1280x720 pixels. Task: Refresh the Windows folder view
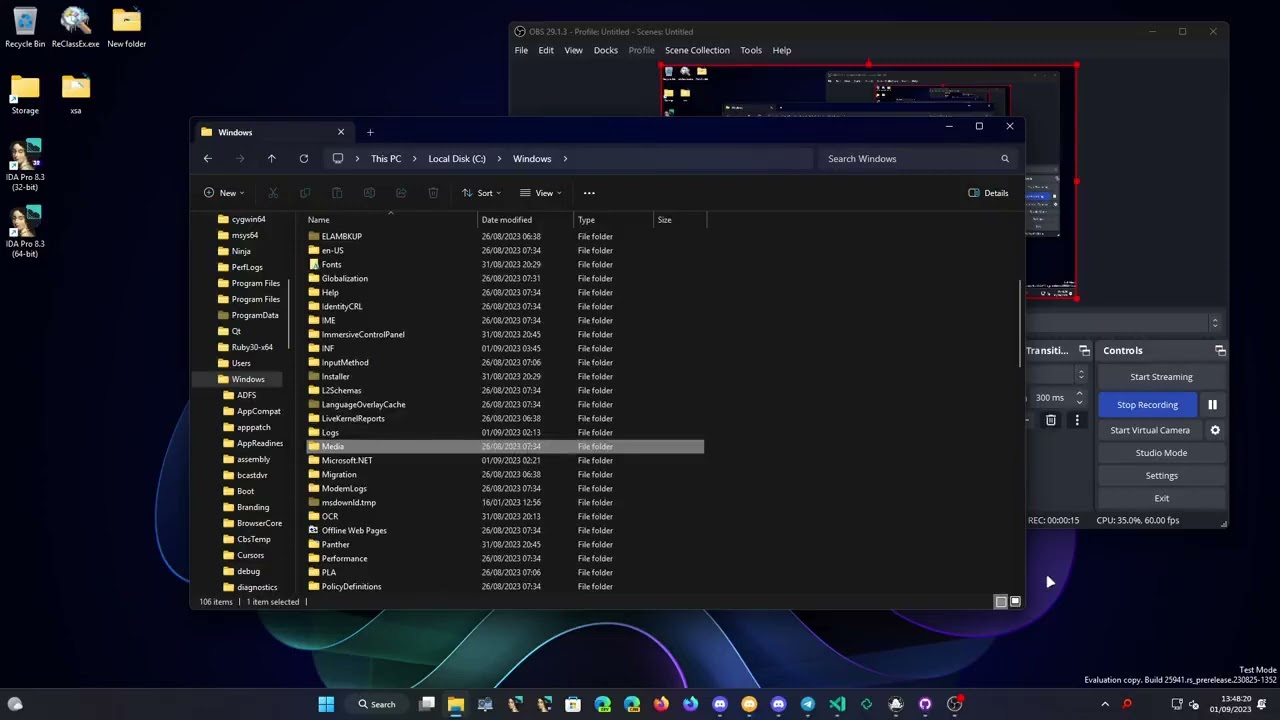pos(303,159)
